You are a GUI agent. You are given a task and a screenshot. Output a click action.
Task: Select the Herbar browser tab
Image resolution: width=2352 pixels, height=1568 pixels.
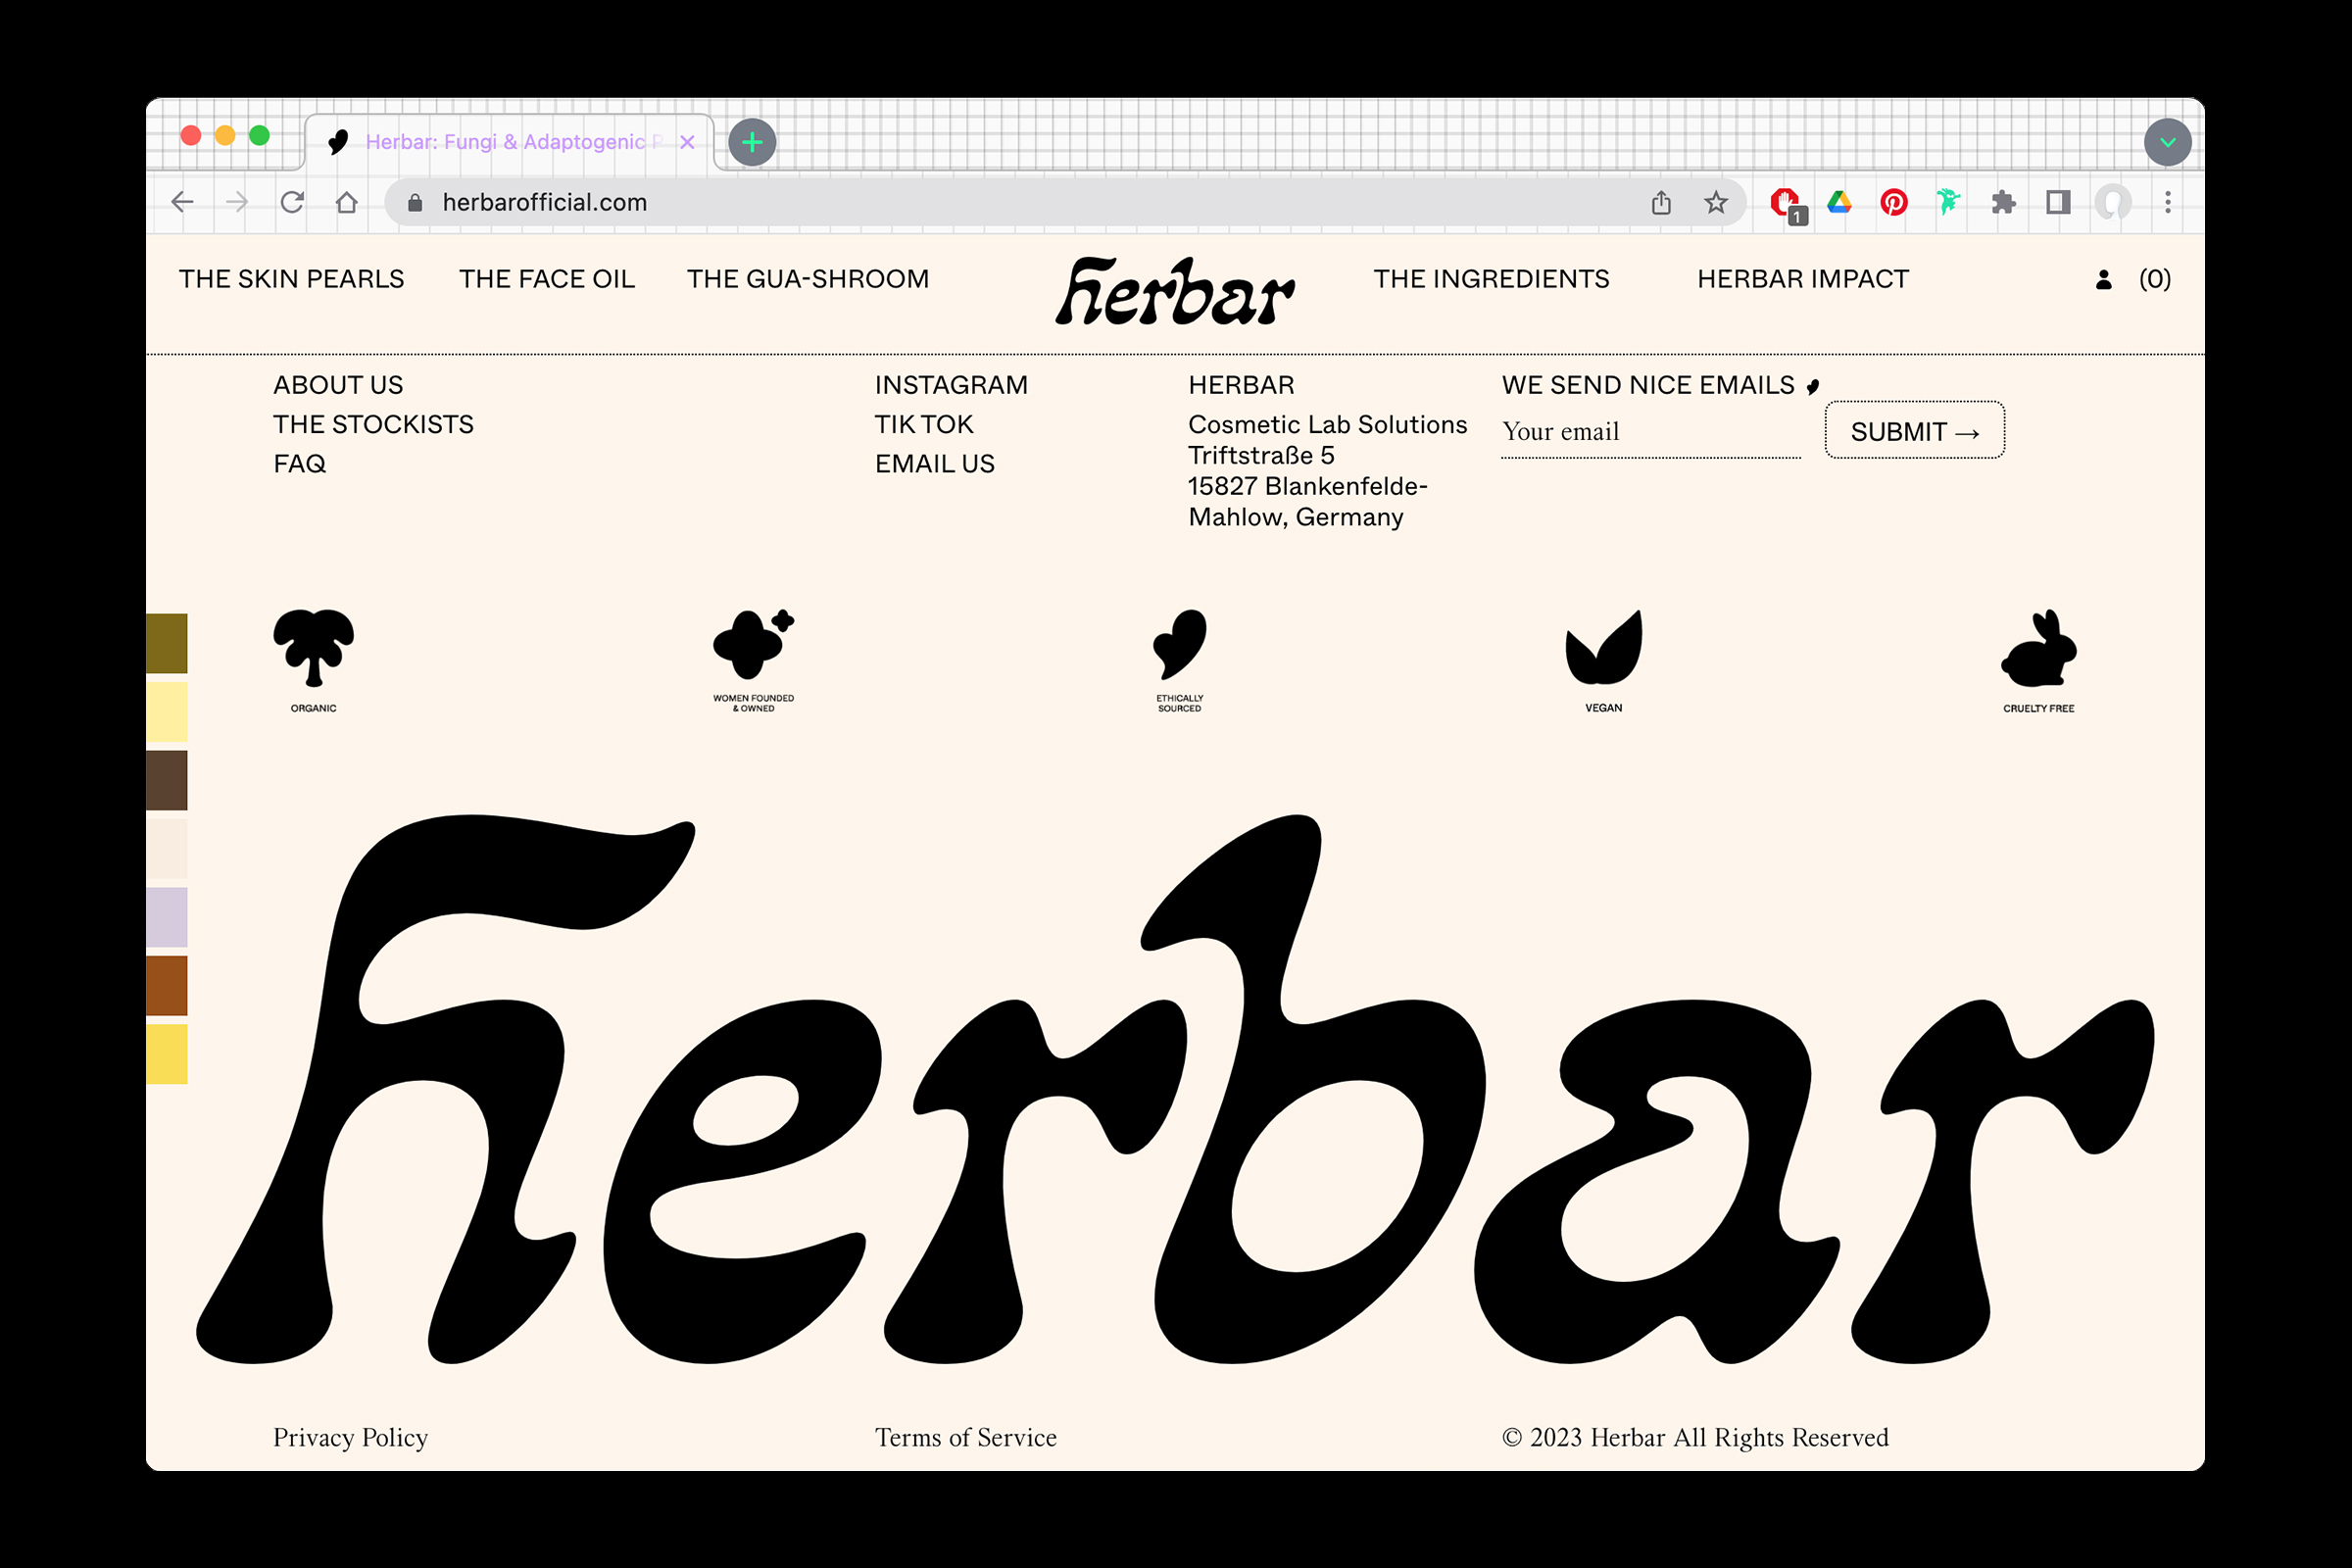tap(505, 142)
